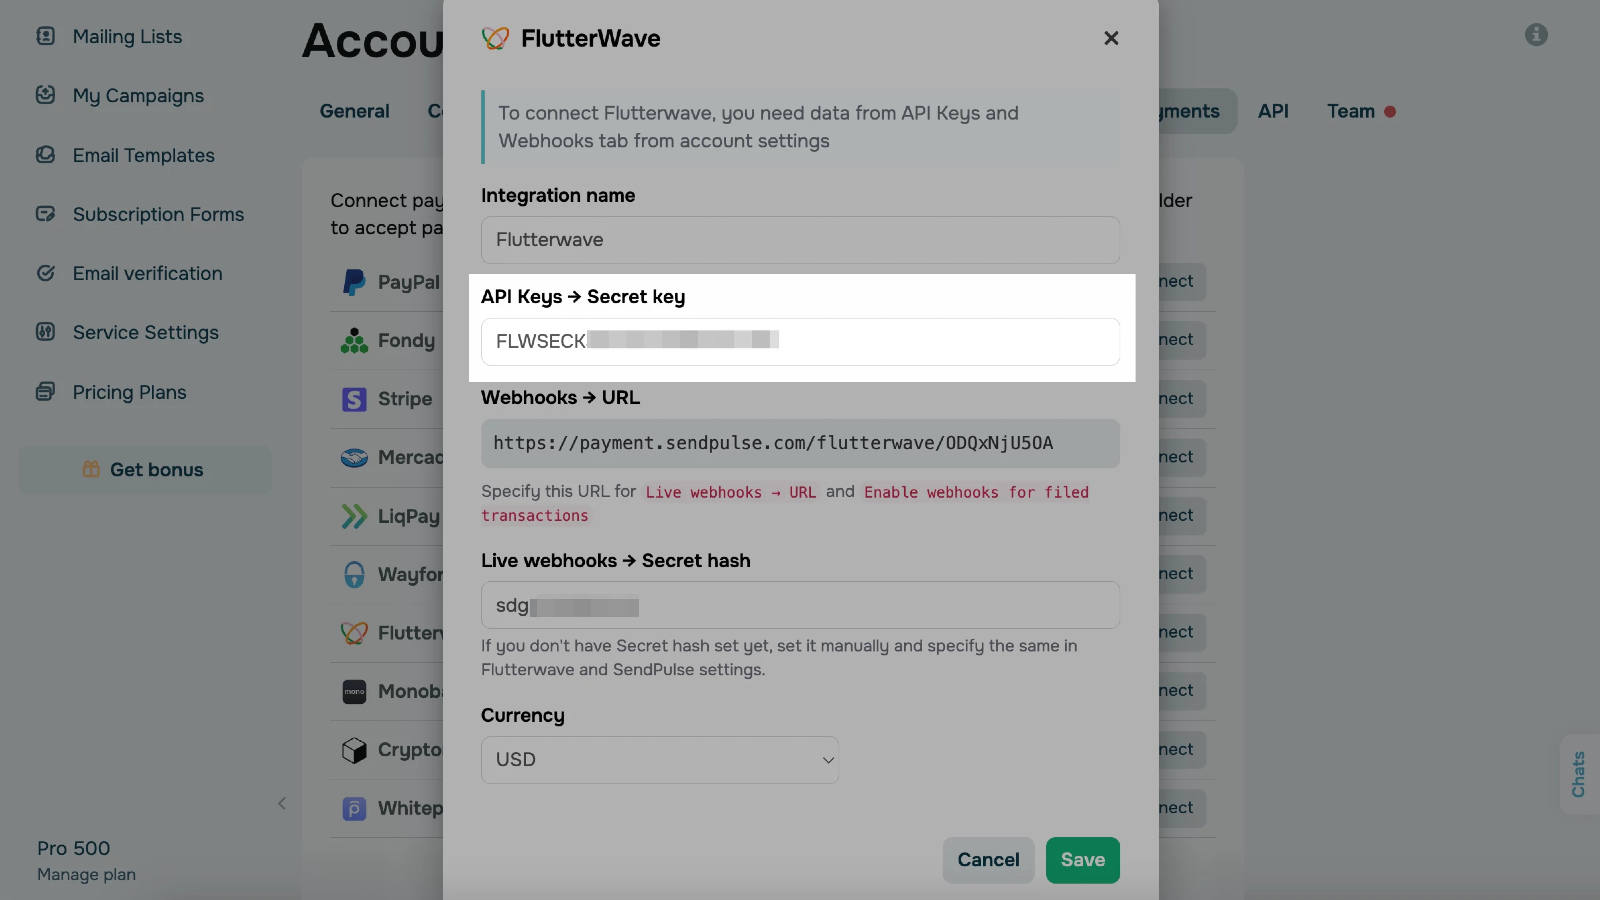Collapse the sidebar with the chevron arrow
This screenshot has width=1600, height=900.
282,803
